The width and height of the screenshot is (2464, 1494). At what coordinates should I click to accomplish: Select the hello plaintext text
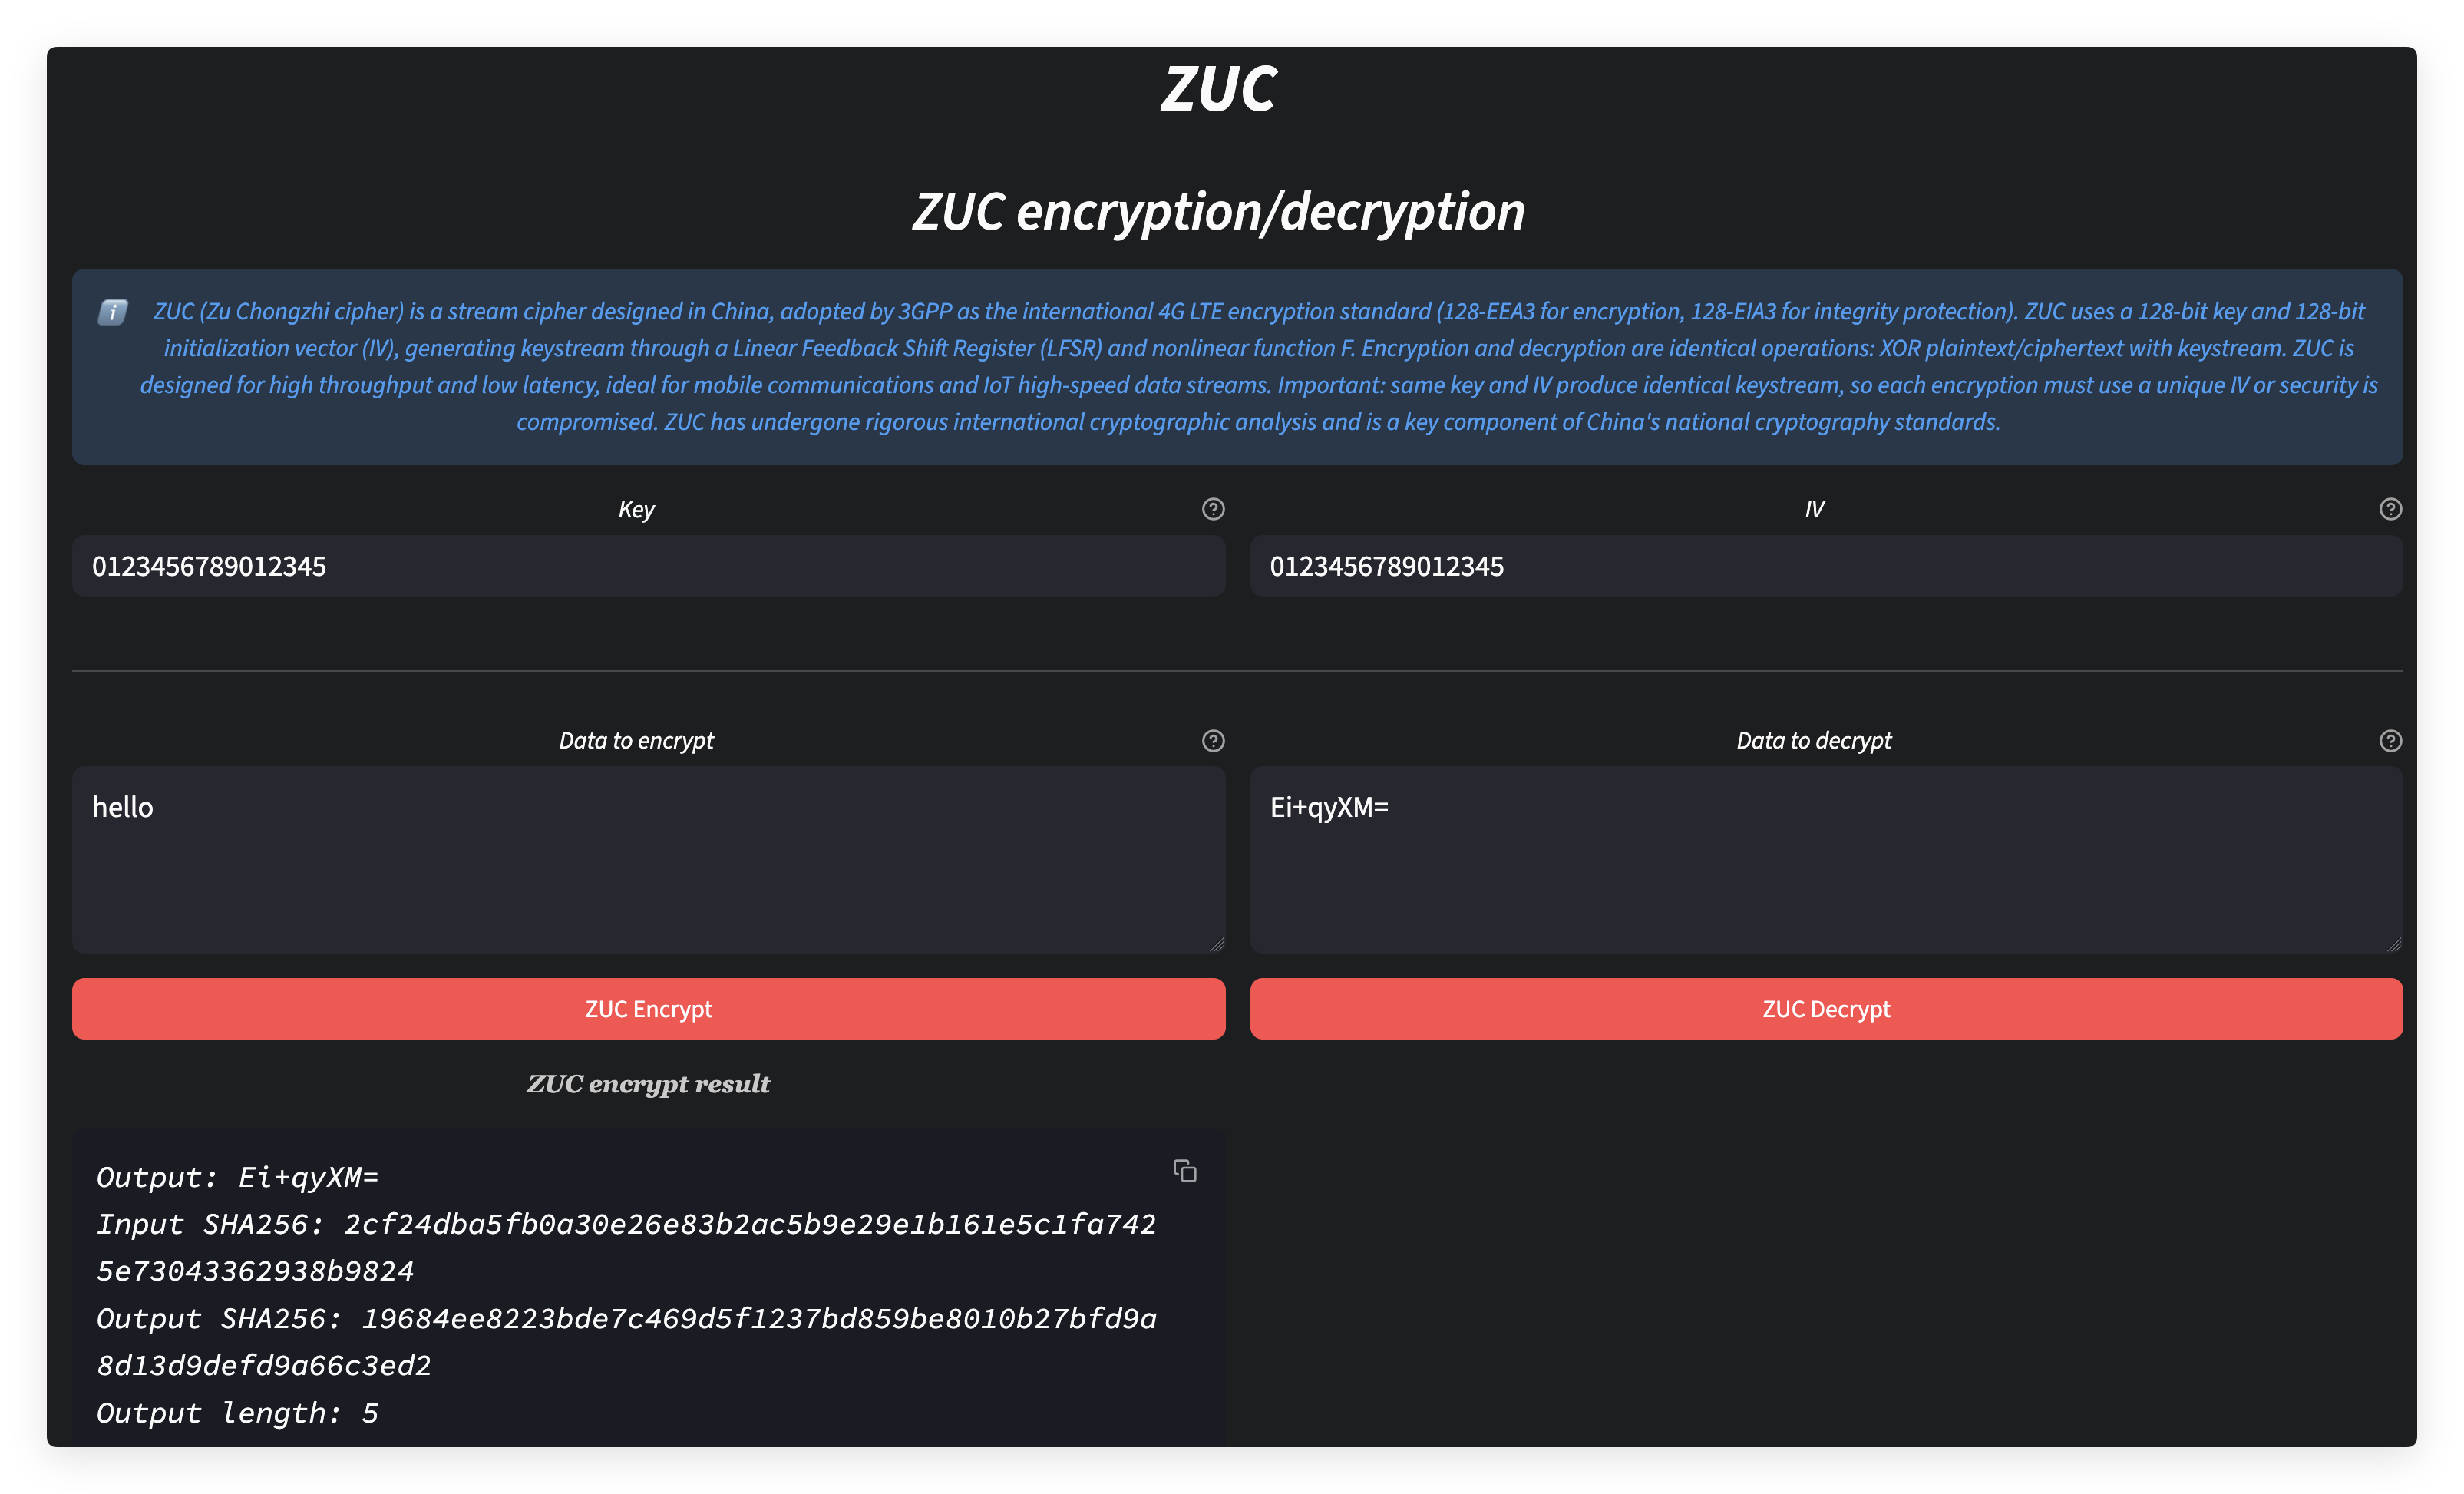(123, 807)
